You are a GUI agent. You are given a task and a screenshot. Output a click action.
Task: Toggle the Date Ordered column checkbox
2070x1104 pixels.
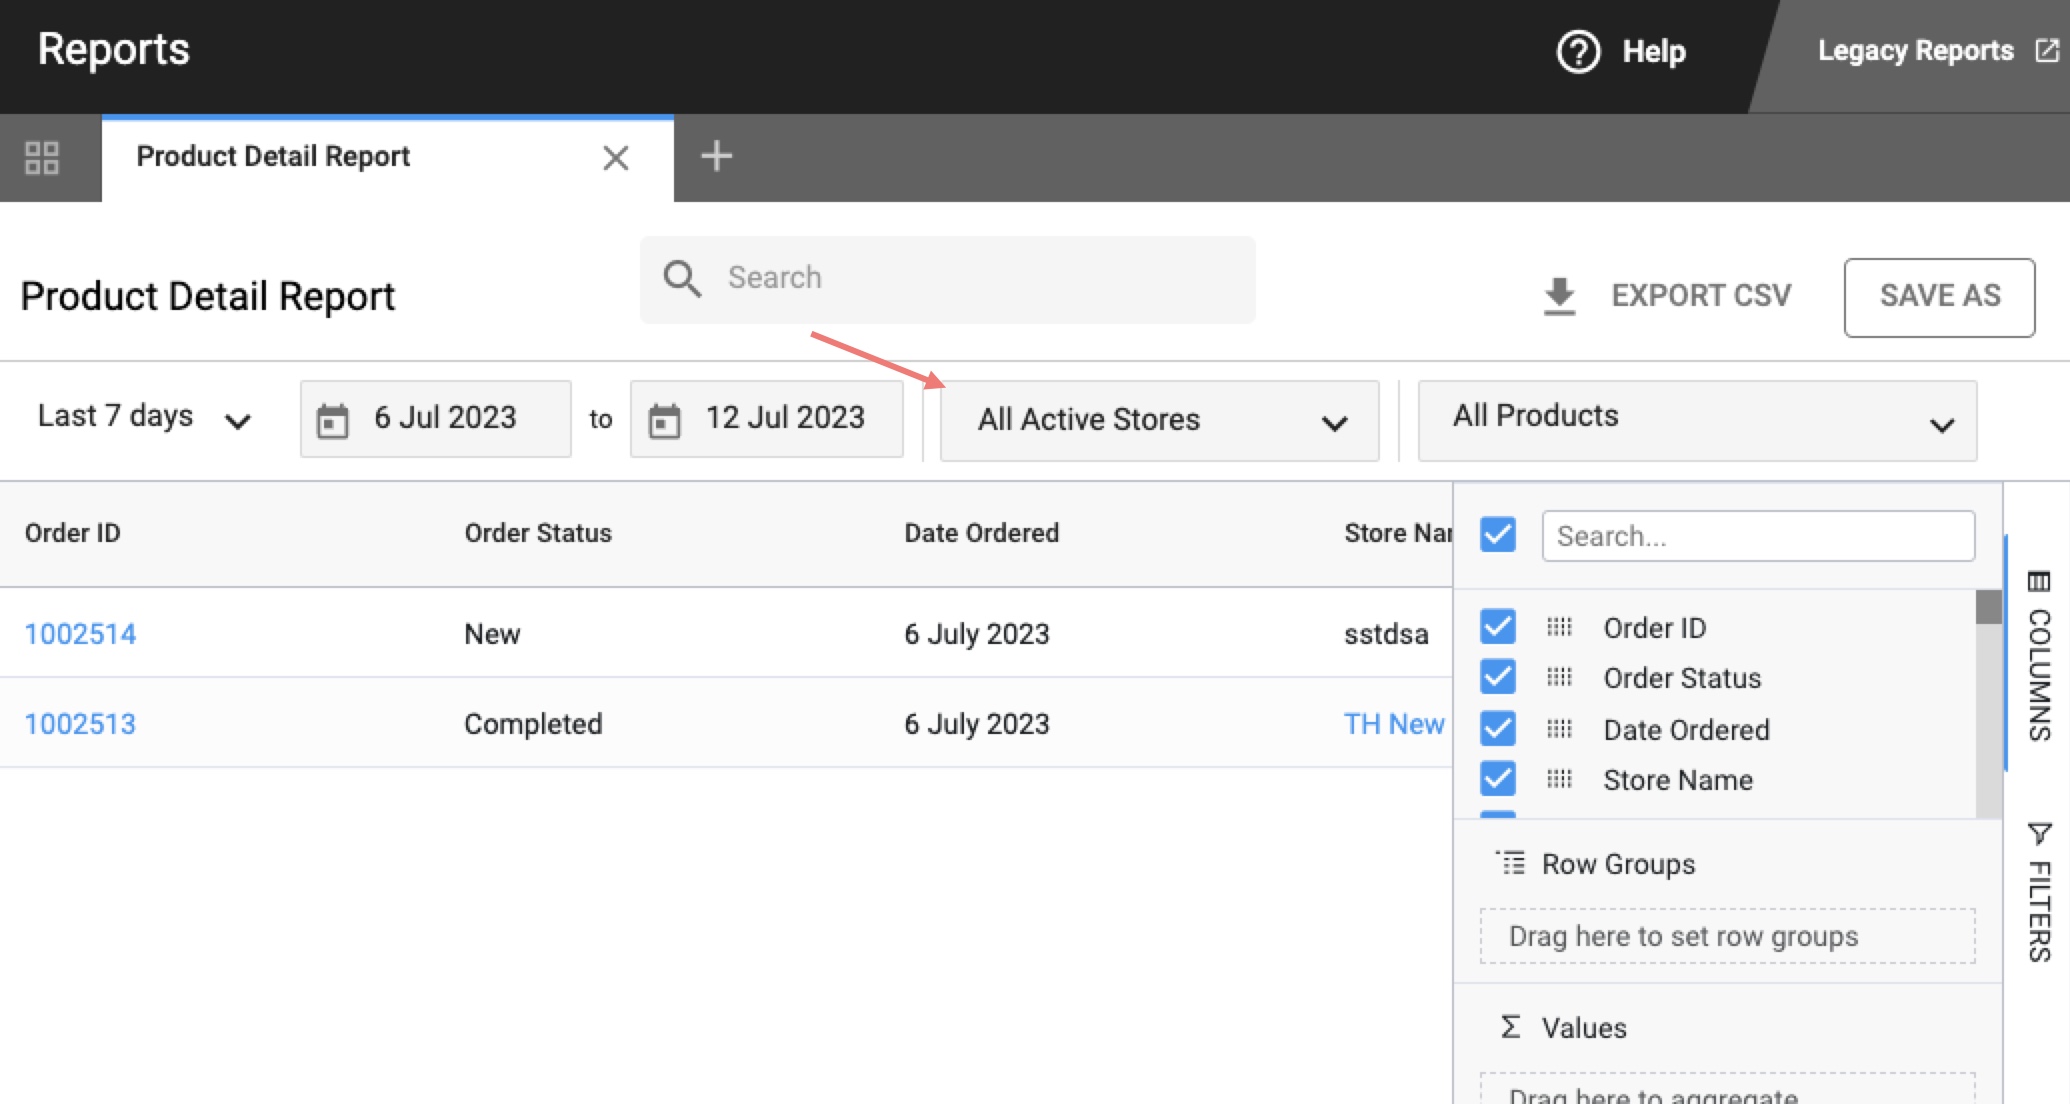click(x=1497, y=729)
